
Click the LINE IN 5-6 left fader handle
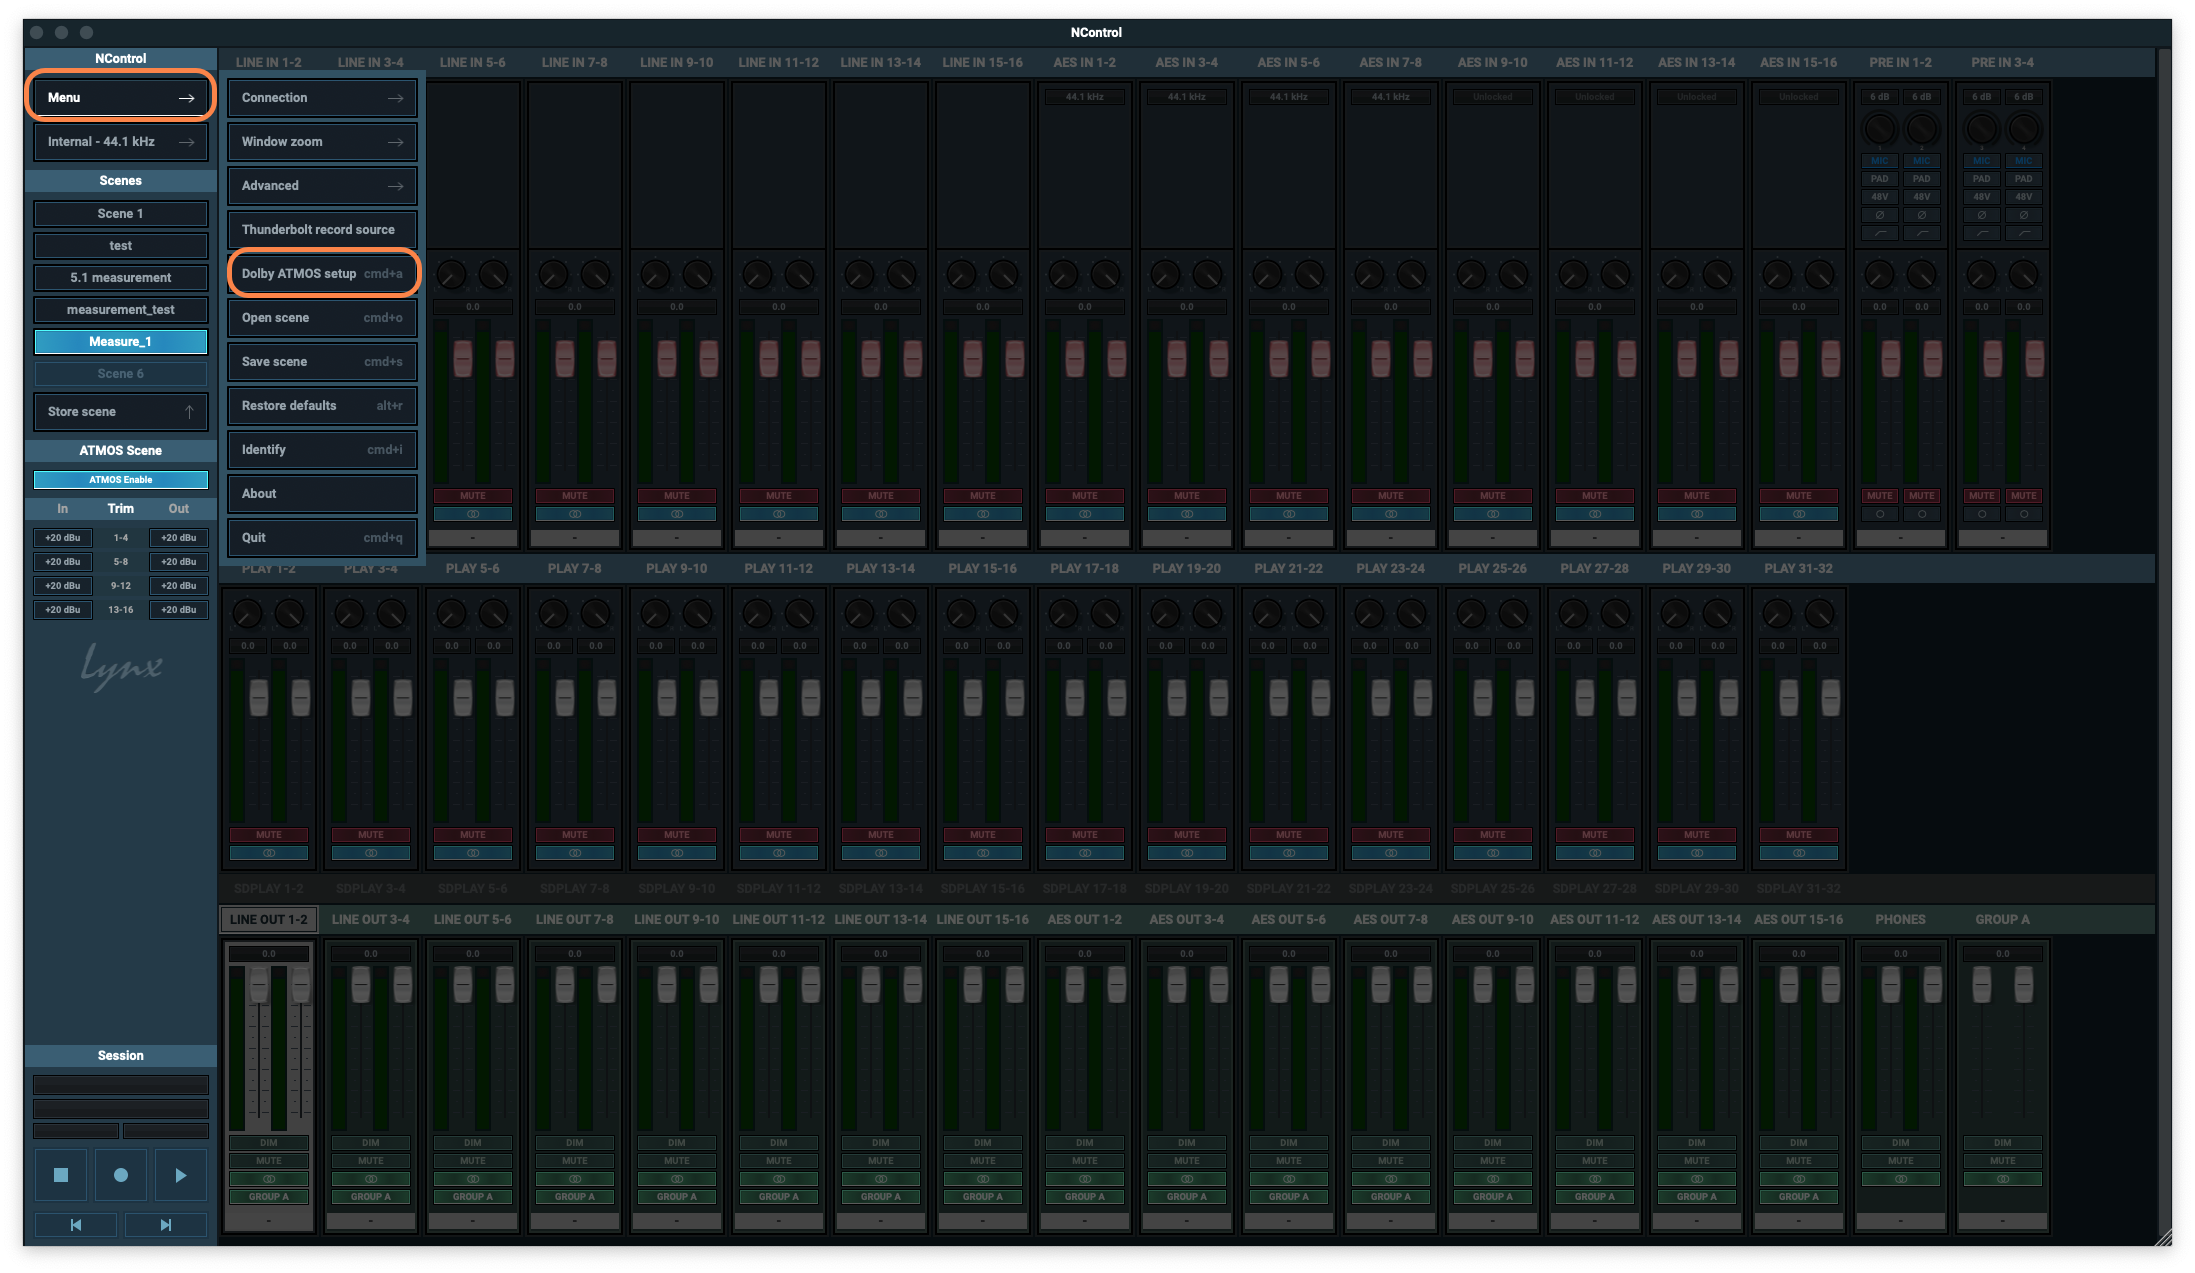(x=463, y=358)
